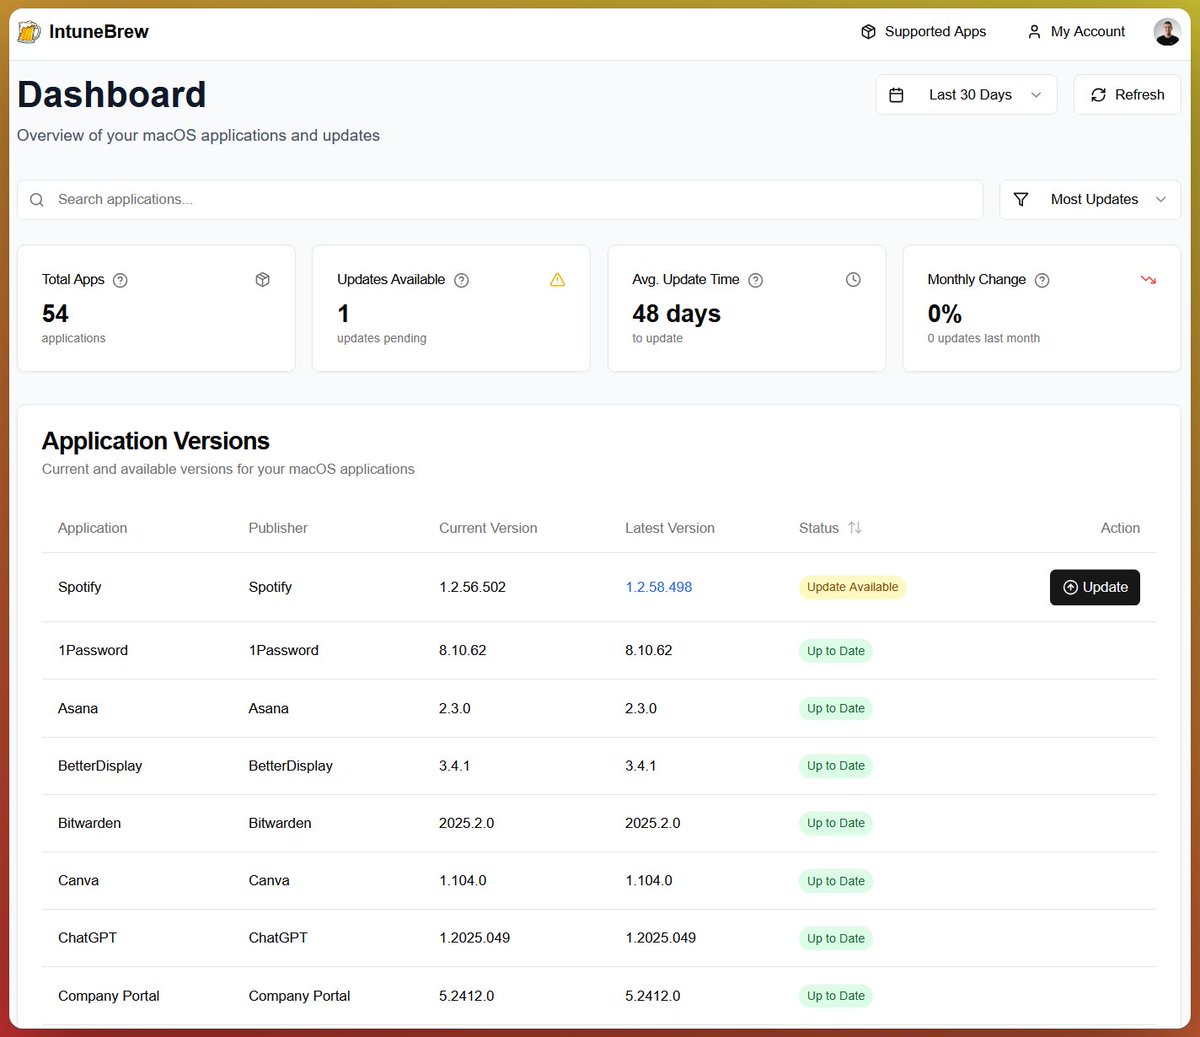Click the filter funnel icon near Most Updates

tap(1021, 199)
